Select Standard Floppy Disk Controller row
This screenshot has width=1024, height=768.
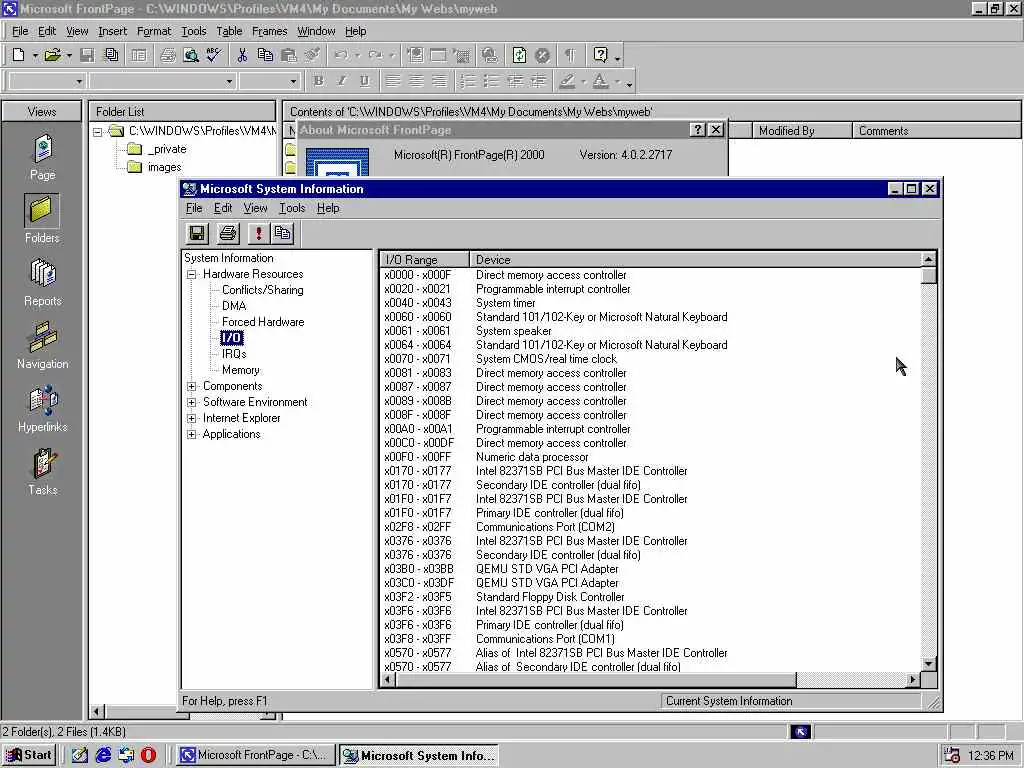tap(650, 597)
